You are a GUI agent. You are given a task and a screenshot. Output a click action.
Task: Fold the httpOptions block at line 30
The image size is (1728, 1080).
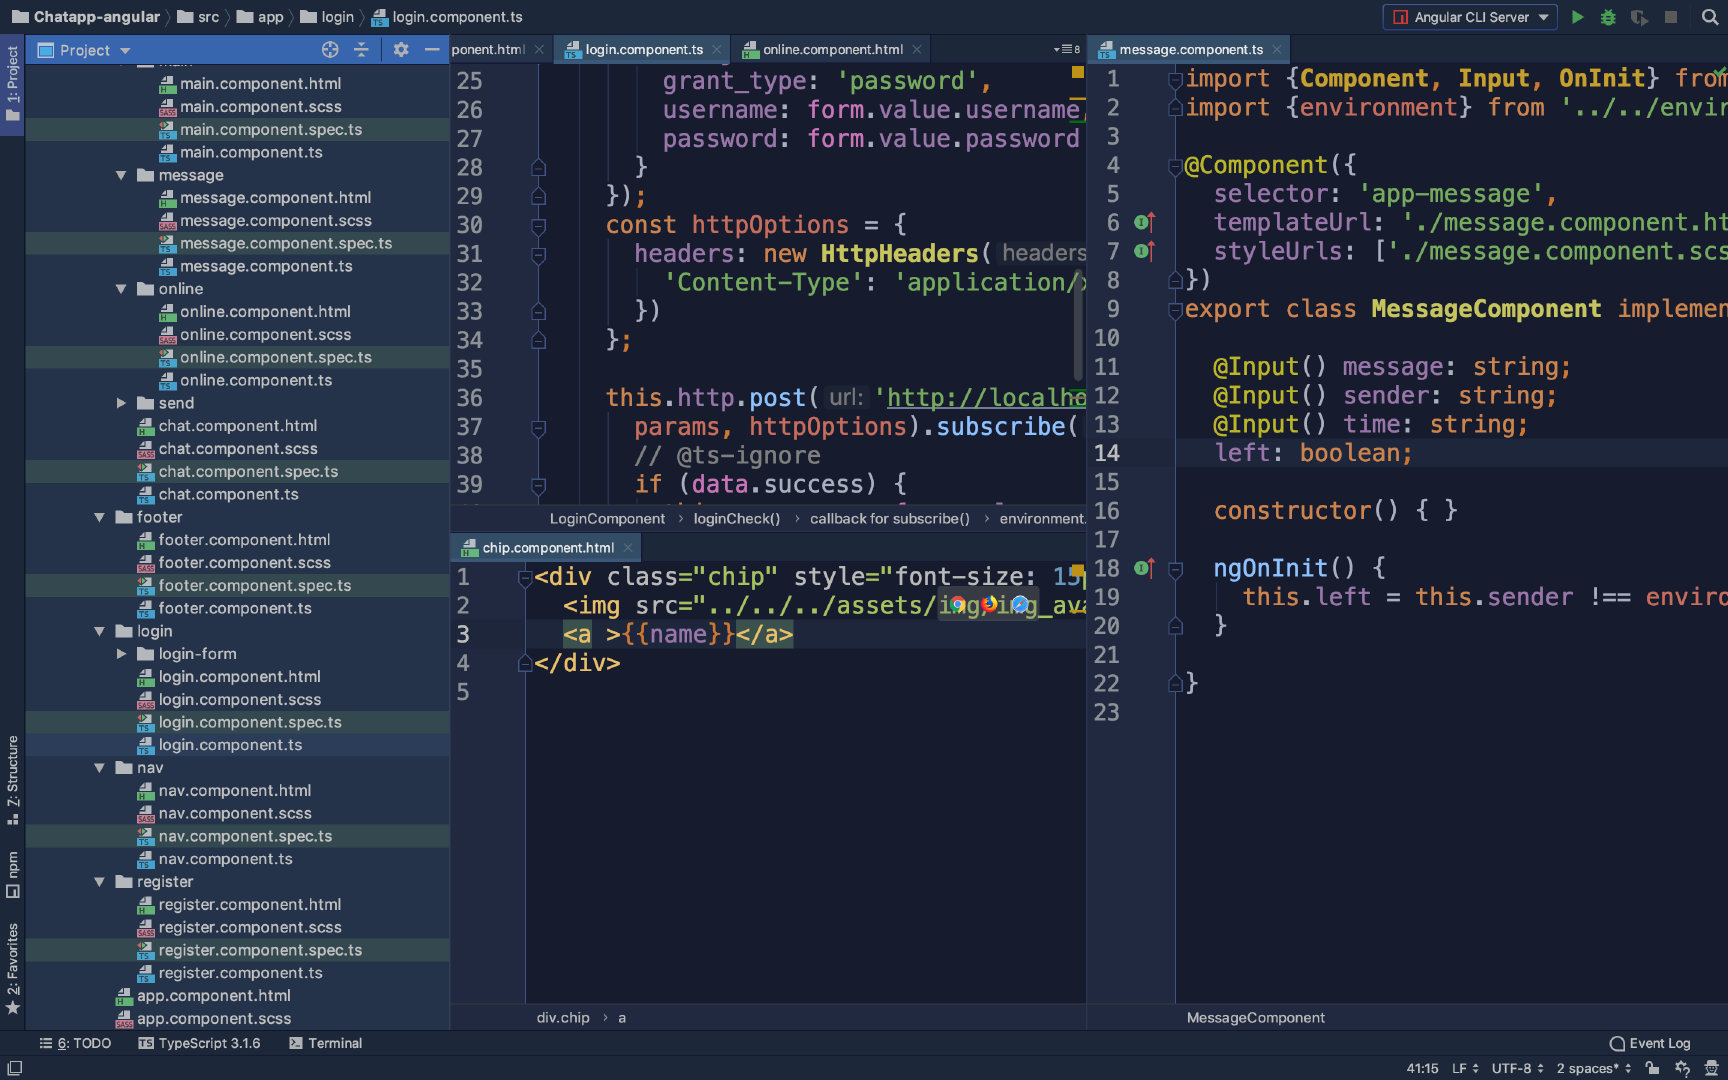[x=538, y=226]
